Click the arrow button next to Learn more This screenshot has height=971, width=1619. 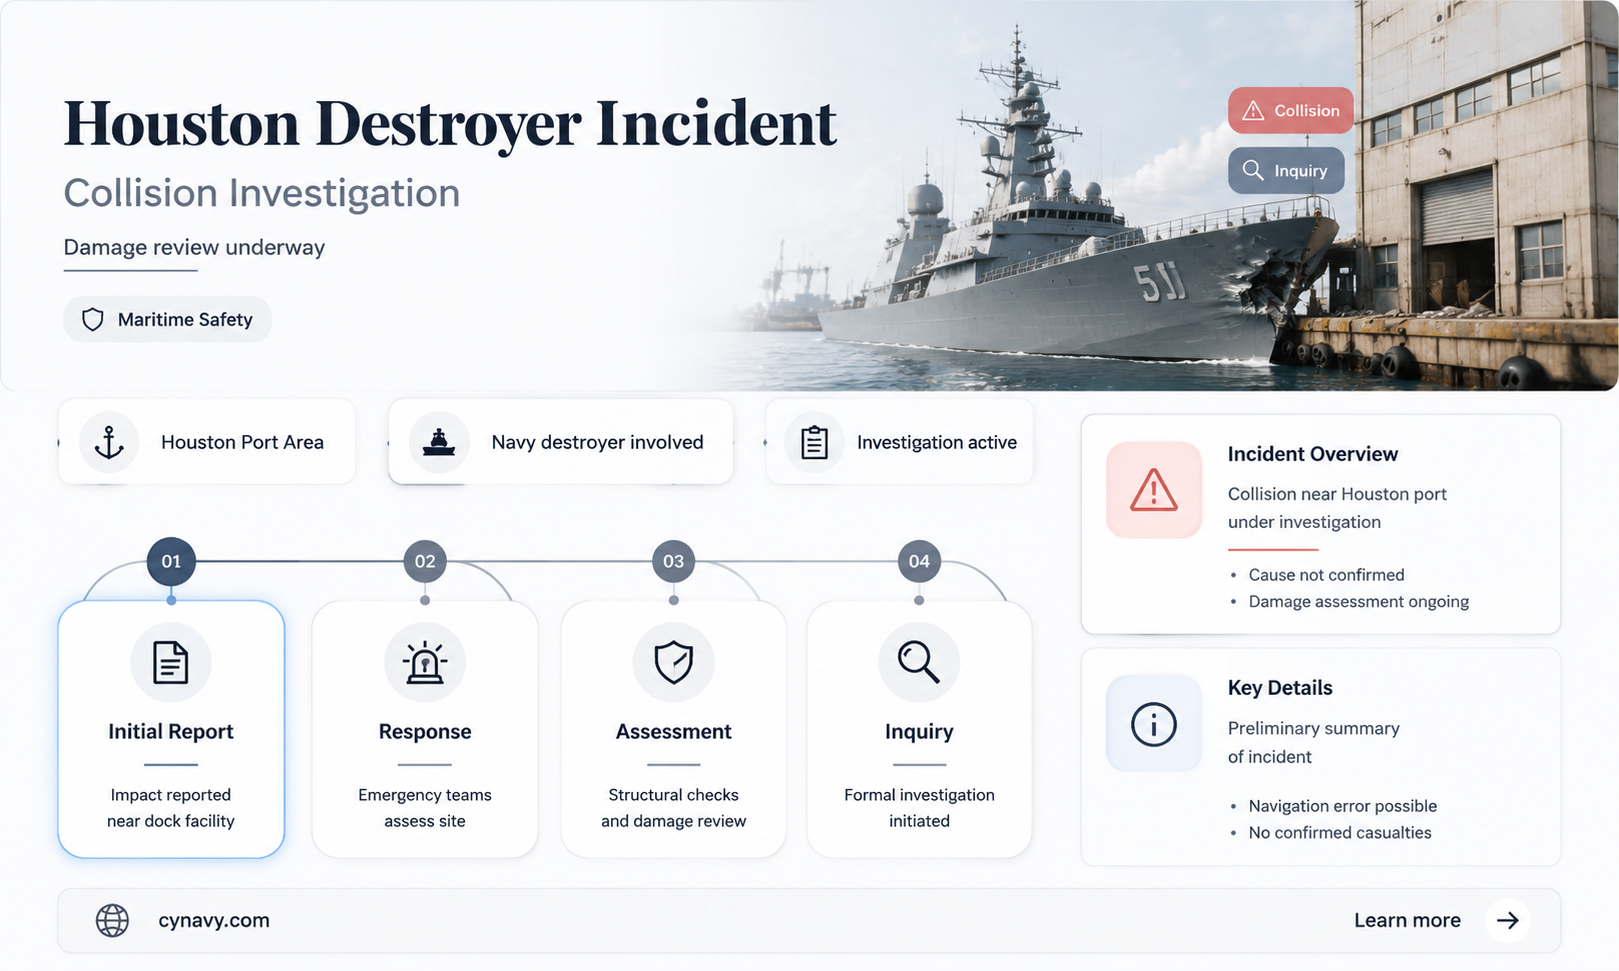(x=1508, y=920)
